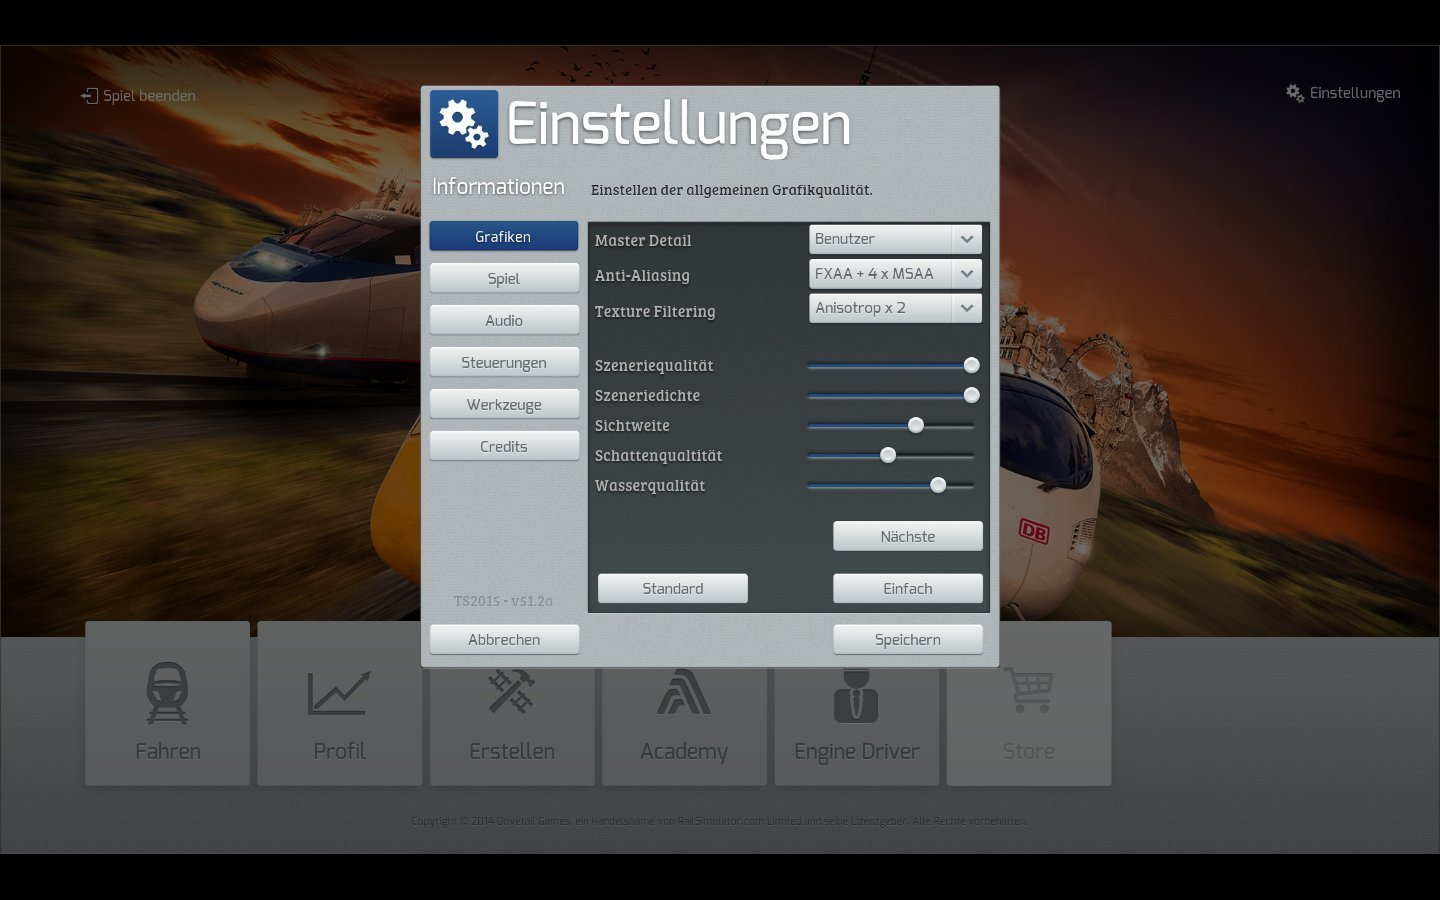Expand Master Detail using its arrow
The width and height of the screenshot is (1440, 900).
click(967, 239)
